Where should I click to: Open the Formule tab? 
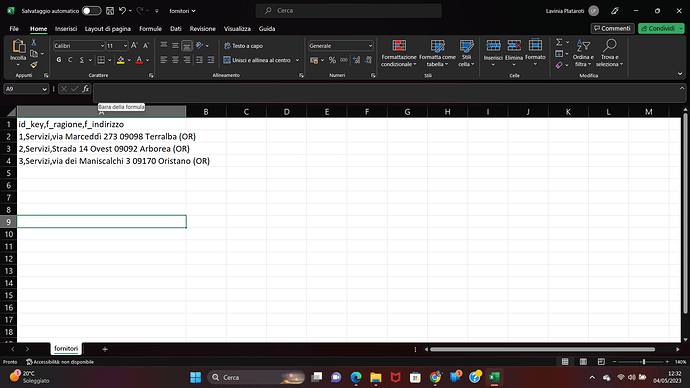pyautogui.click(x=150, y=29)
